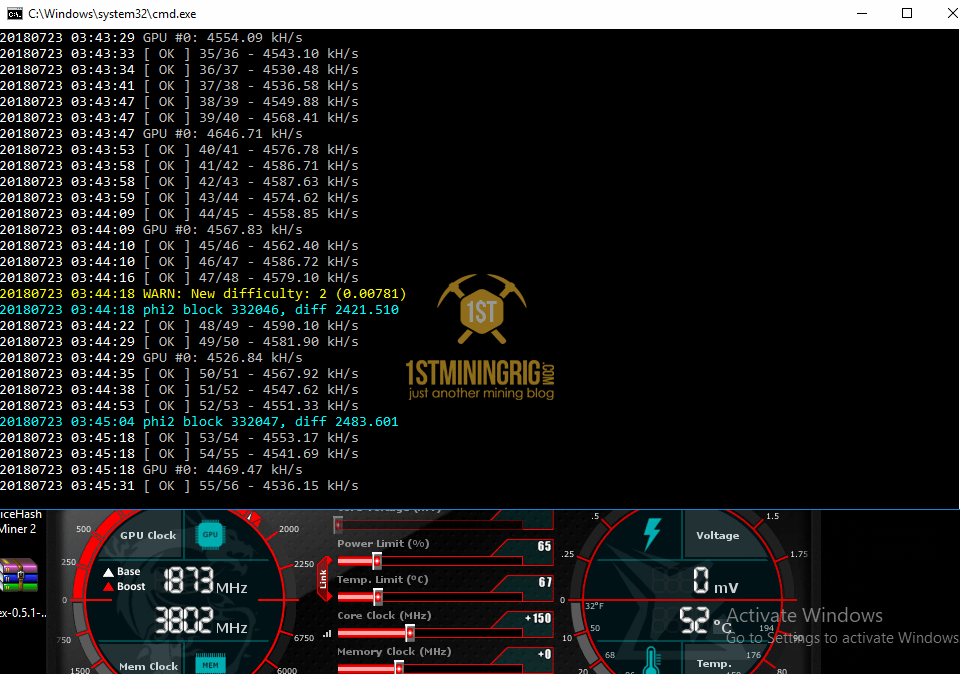The width and height of the screenshot is (960, 674).
Task: Click the Temp. Limit value 67 field
Action: tap(545, 582)
